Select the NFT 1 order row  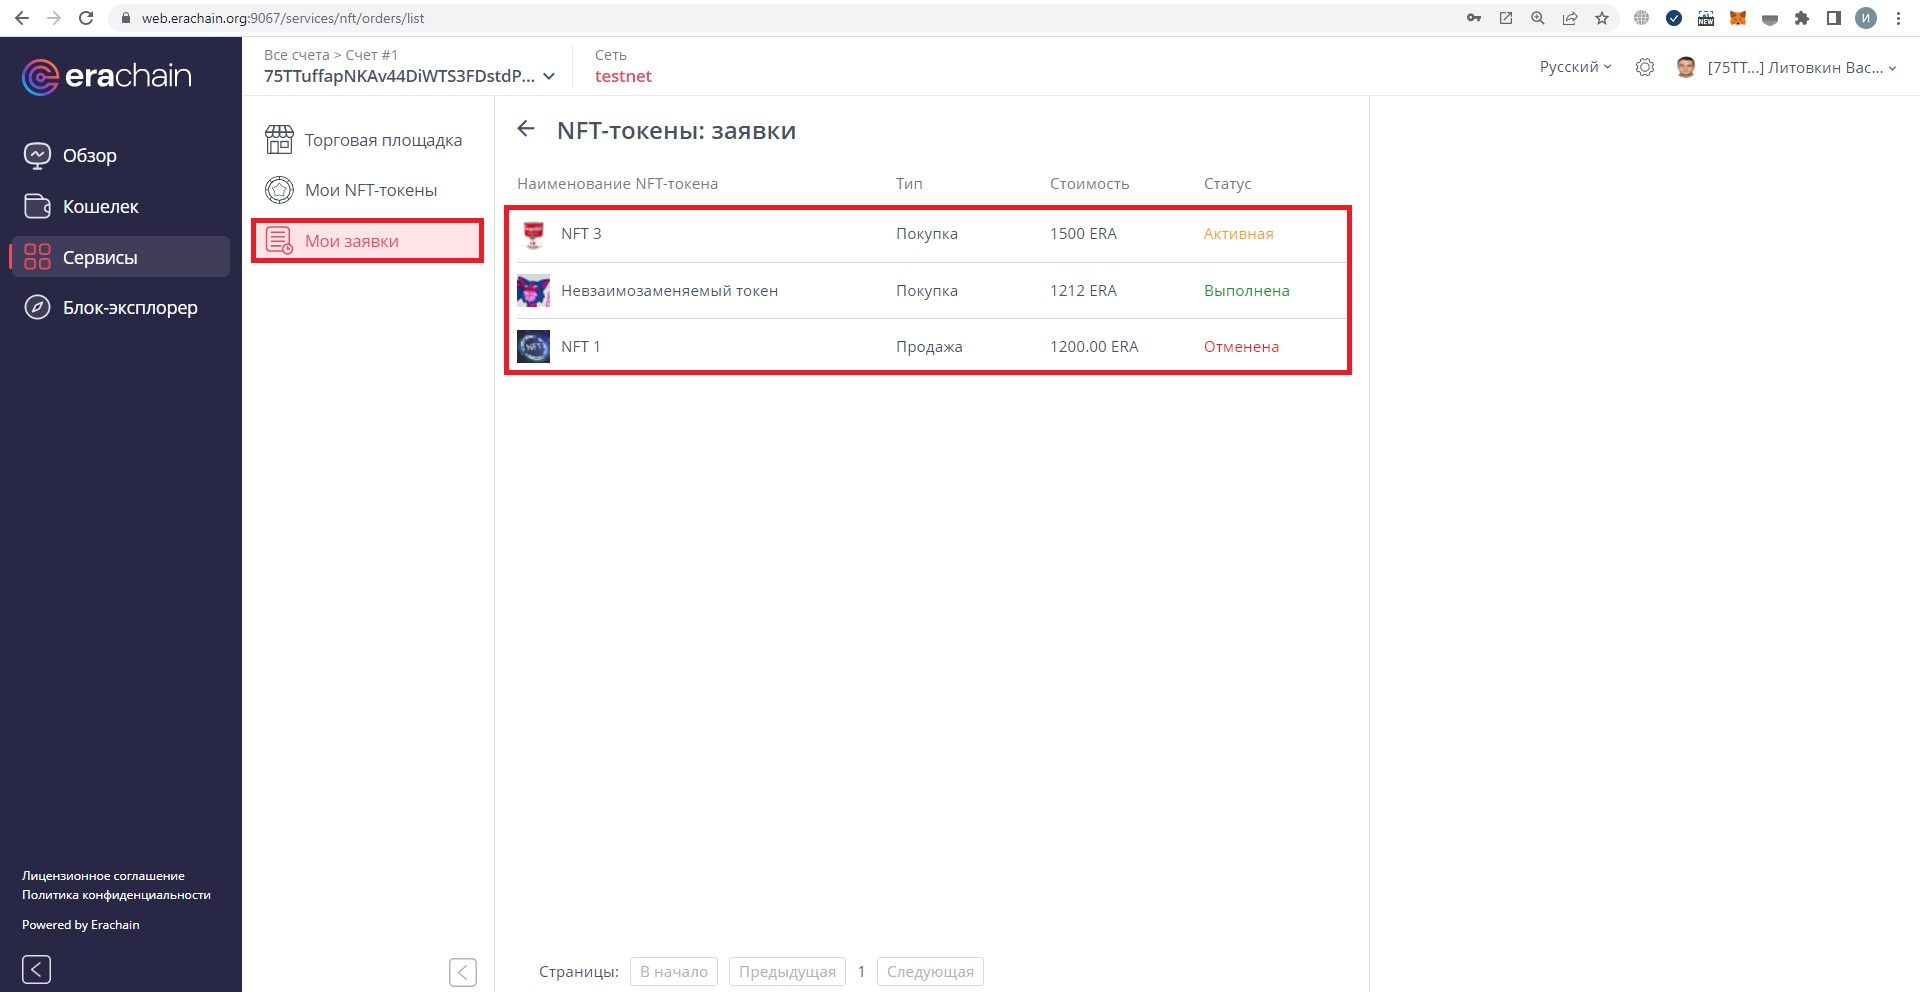click(927, 347)
